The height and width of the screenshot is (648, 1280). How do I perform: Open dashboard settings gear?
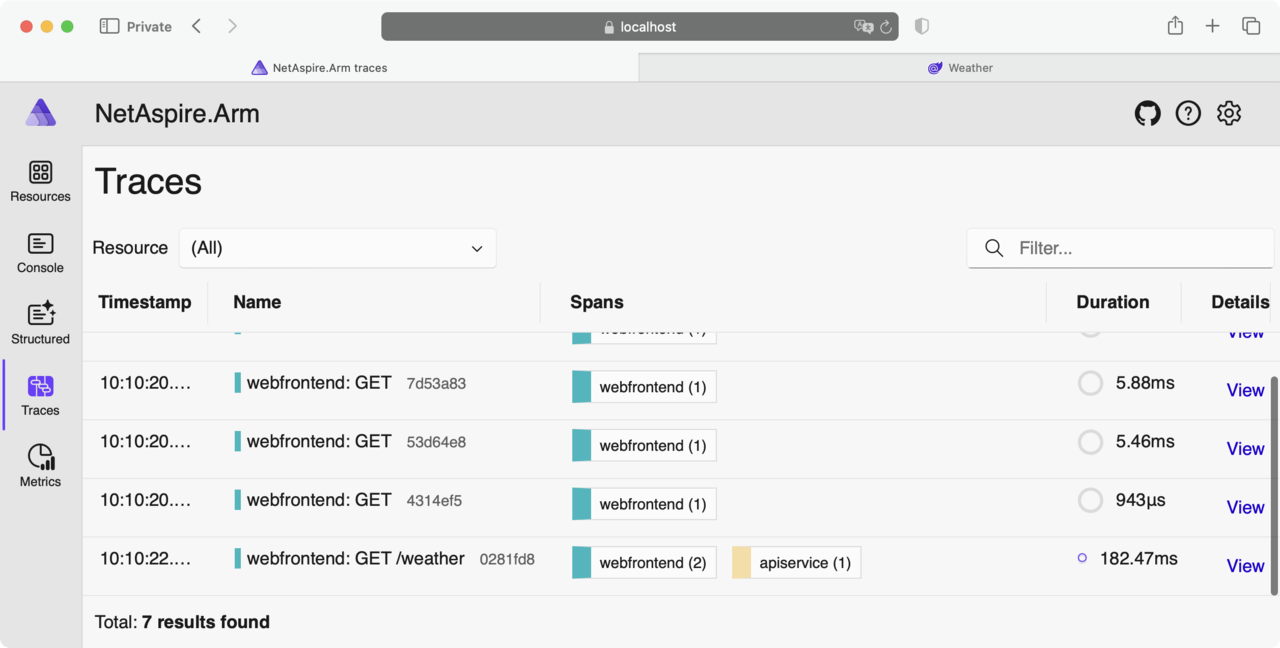click(x=1229, y=114)
